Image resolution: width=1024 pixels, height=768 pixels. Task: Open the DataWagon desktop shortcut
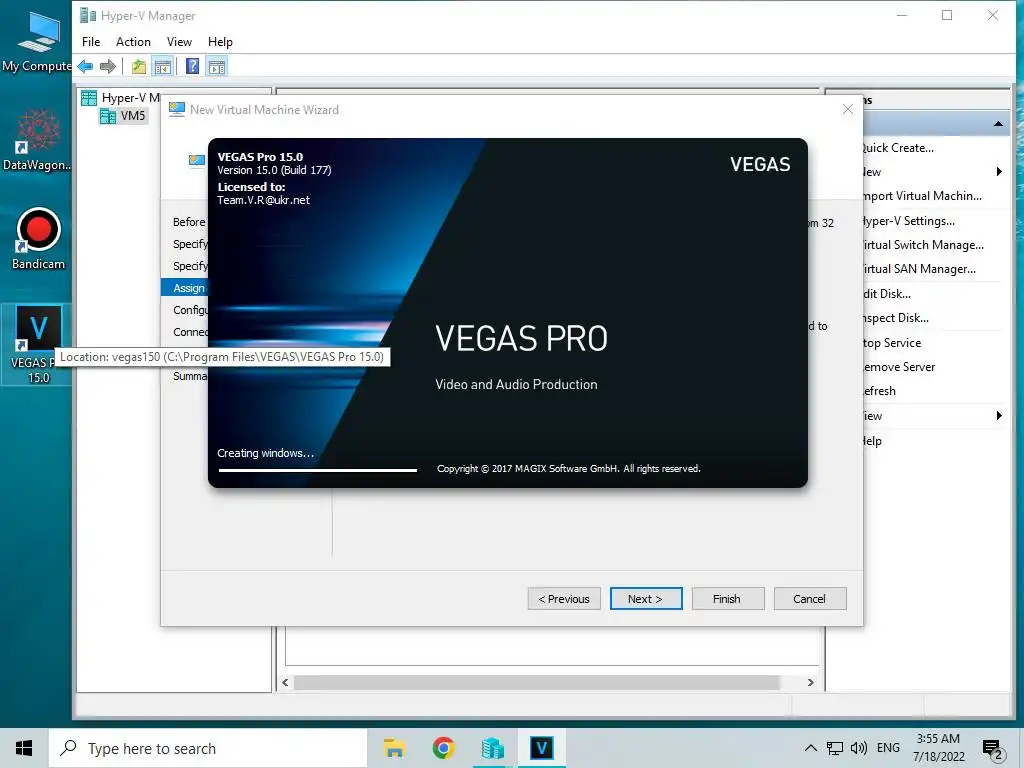[37, 140]
